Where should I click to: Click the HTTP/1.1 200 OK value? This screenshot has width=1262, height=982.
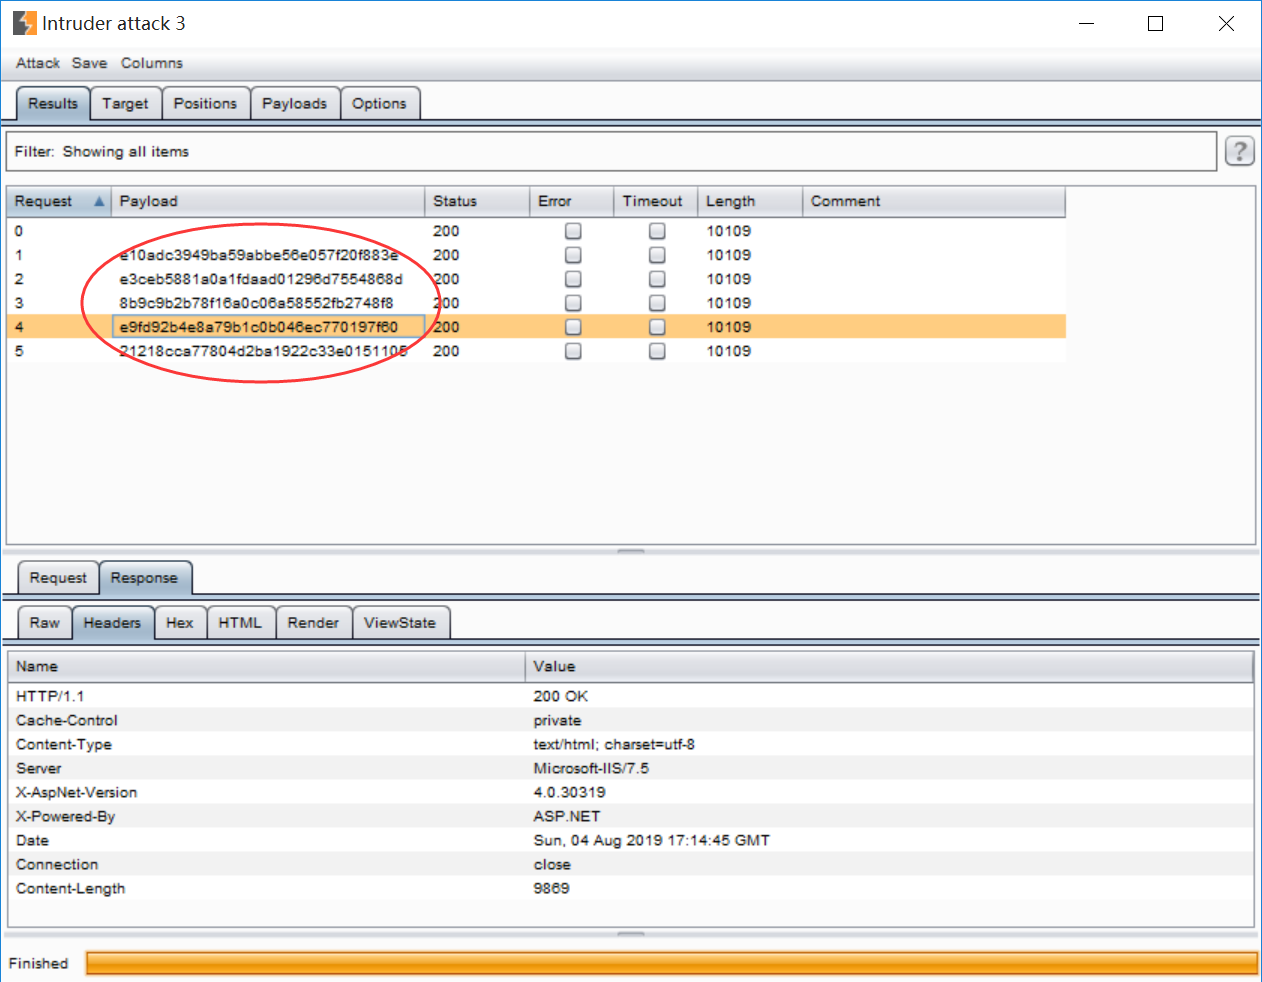click(x=561, y=696)
